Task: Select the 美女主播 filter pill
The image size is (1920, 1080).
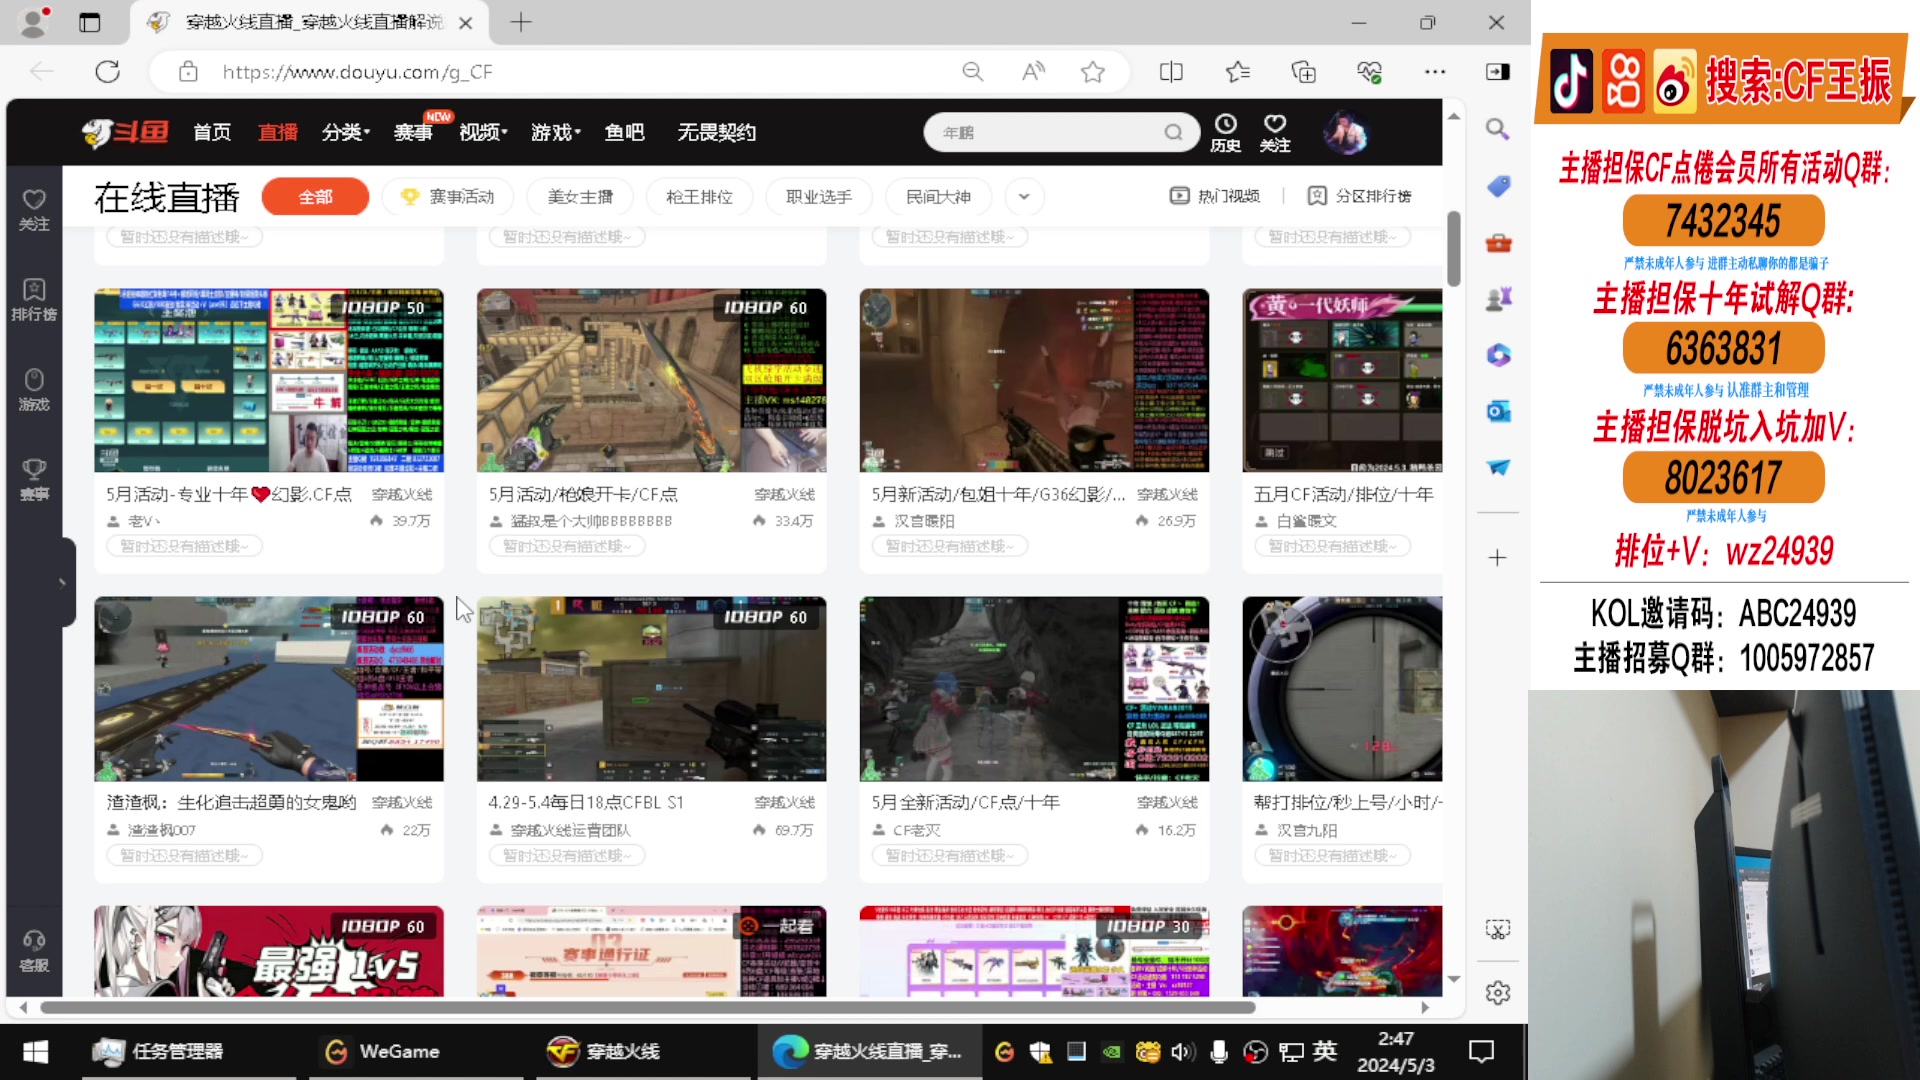Action: (580, 197)
